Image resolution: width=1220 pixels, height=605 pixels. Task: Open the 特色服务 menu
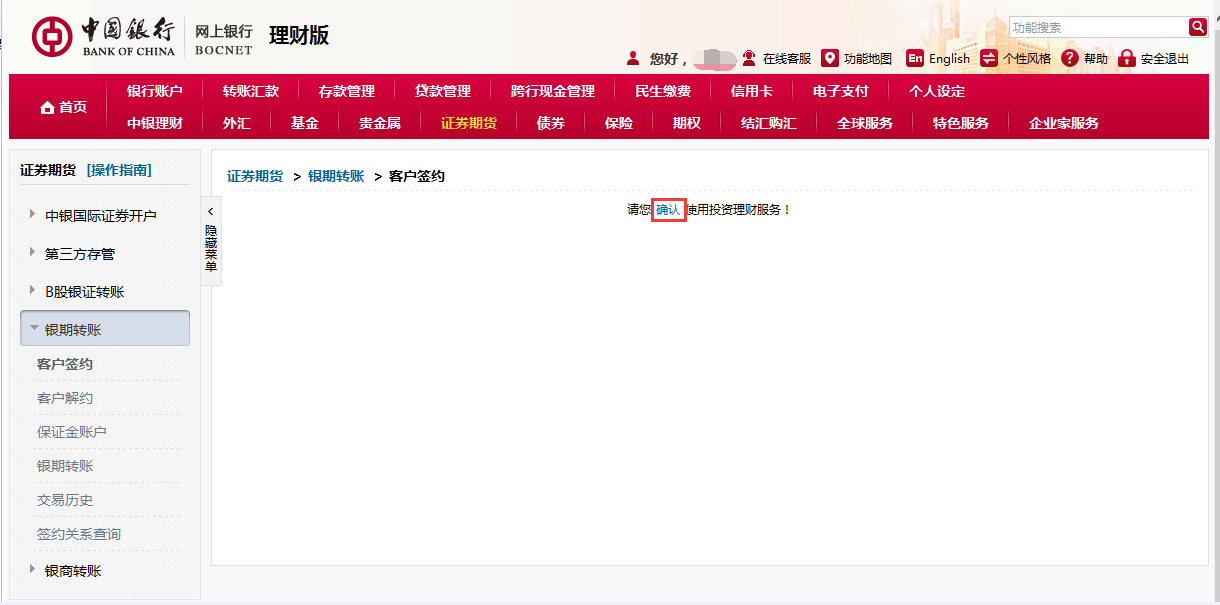coord(961,123)
